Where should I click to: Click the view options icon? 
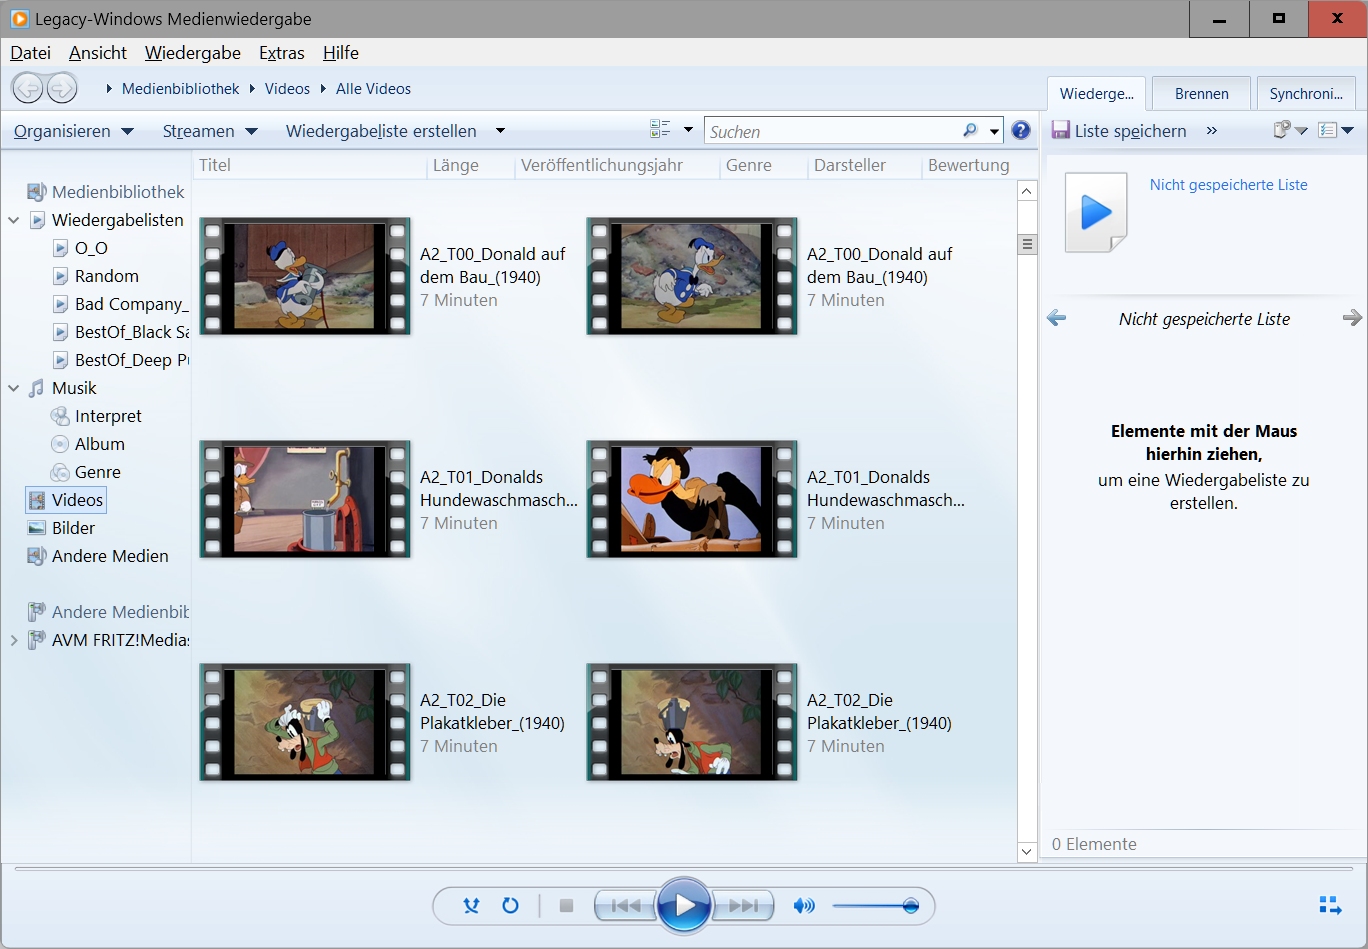pyautogui.click(x=660, y=130)
